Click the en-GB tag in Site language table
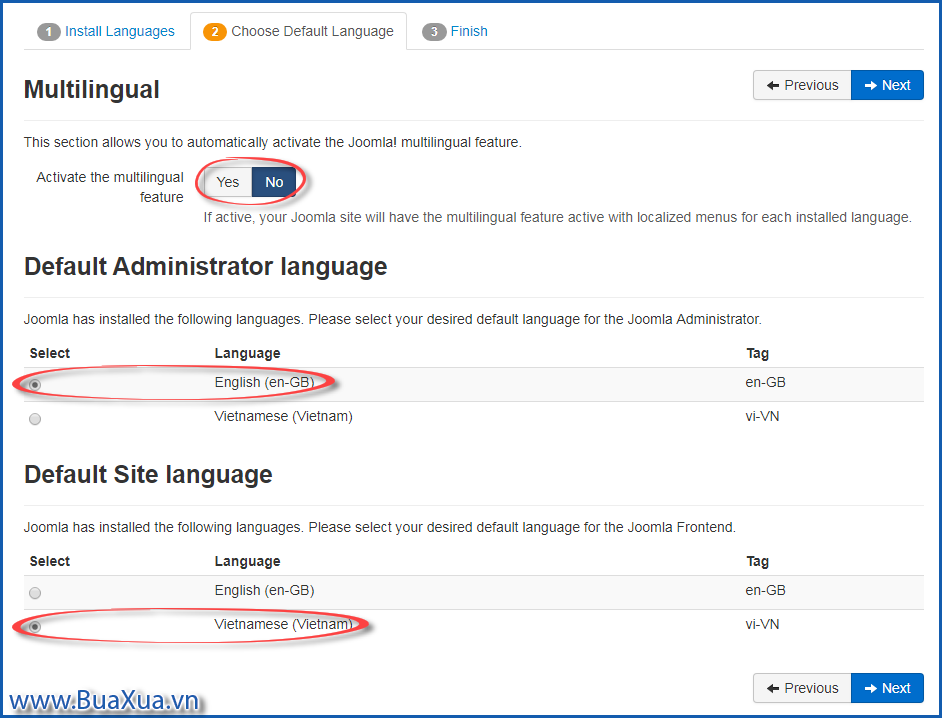Viewport: 942px width, 718px height. [765, 590]
